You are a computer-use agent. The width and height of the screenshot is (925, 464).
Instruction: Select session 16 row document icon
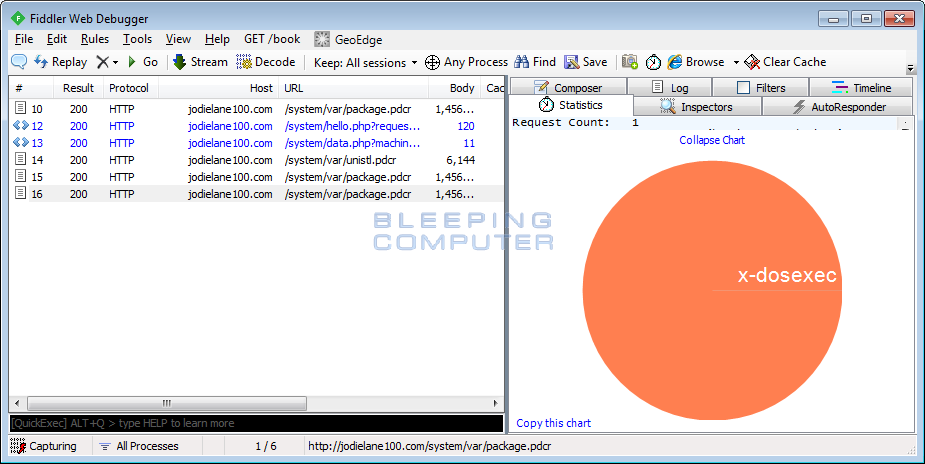point(20,193)
